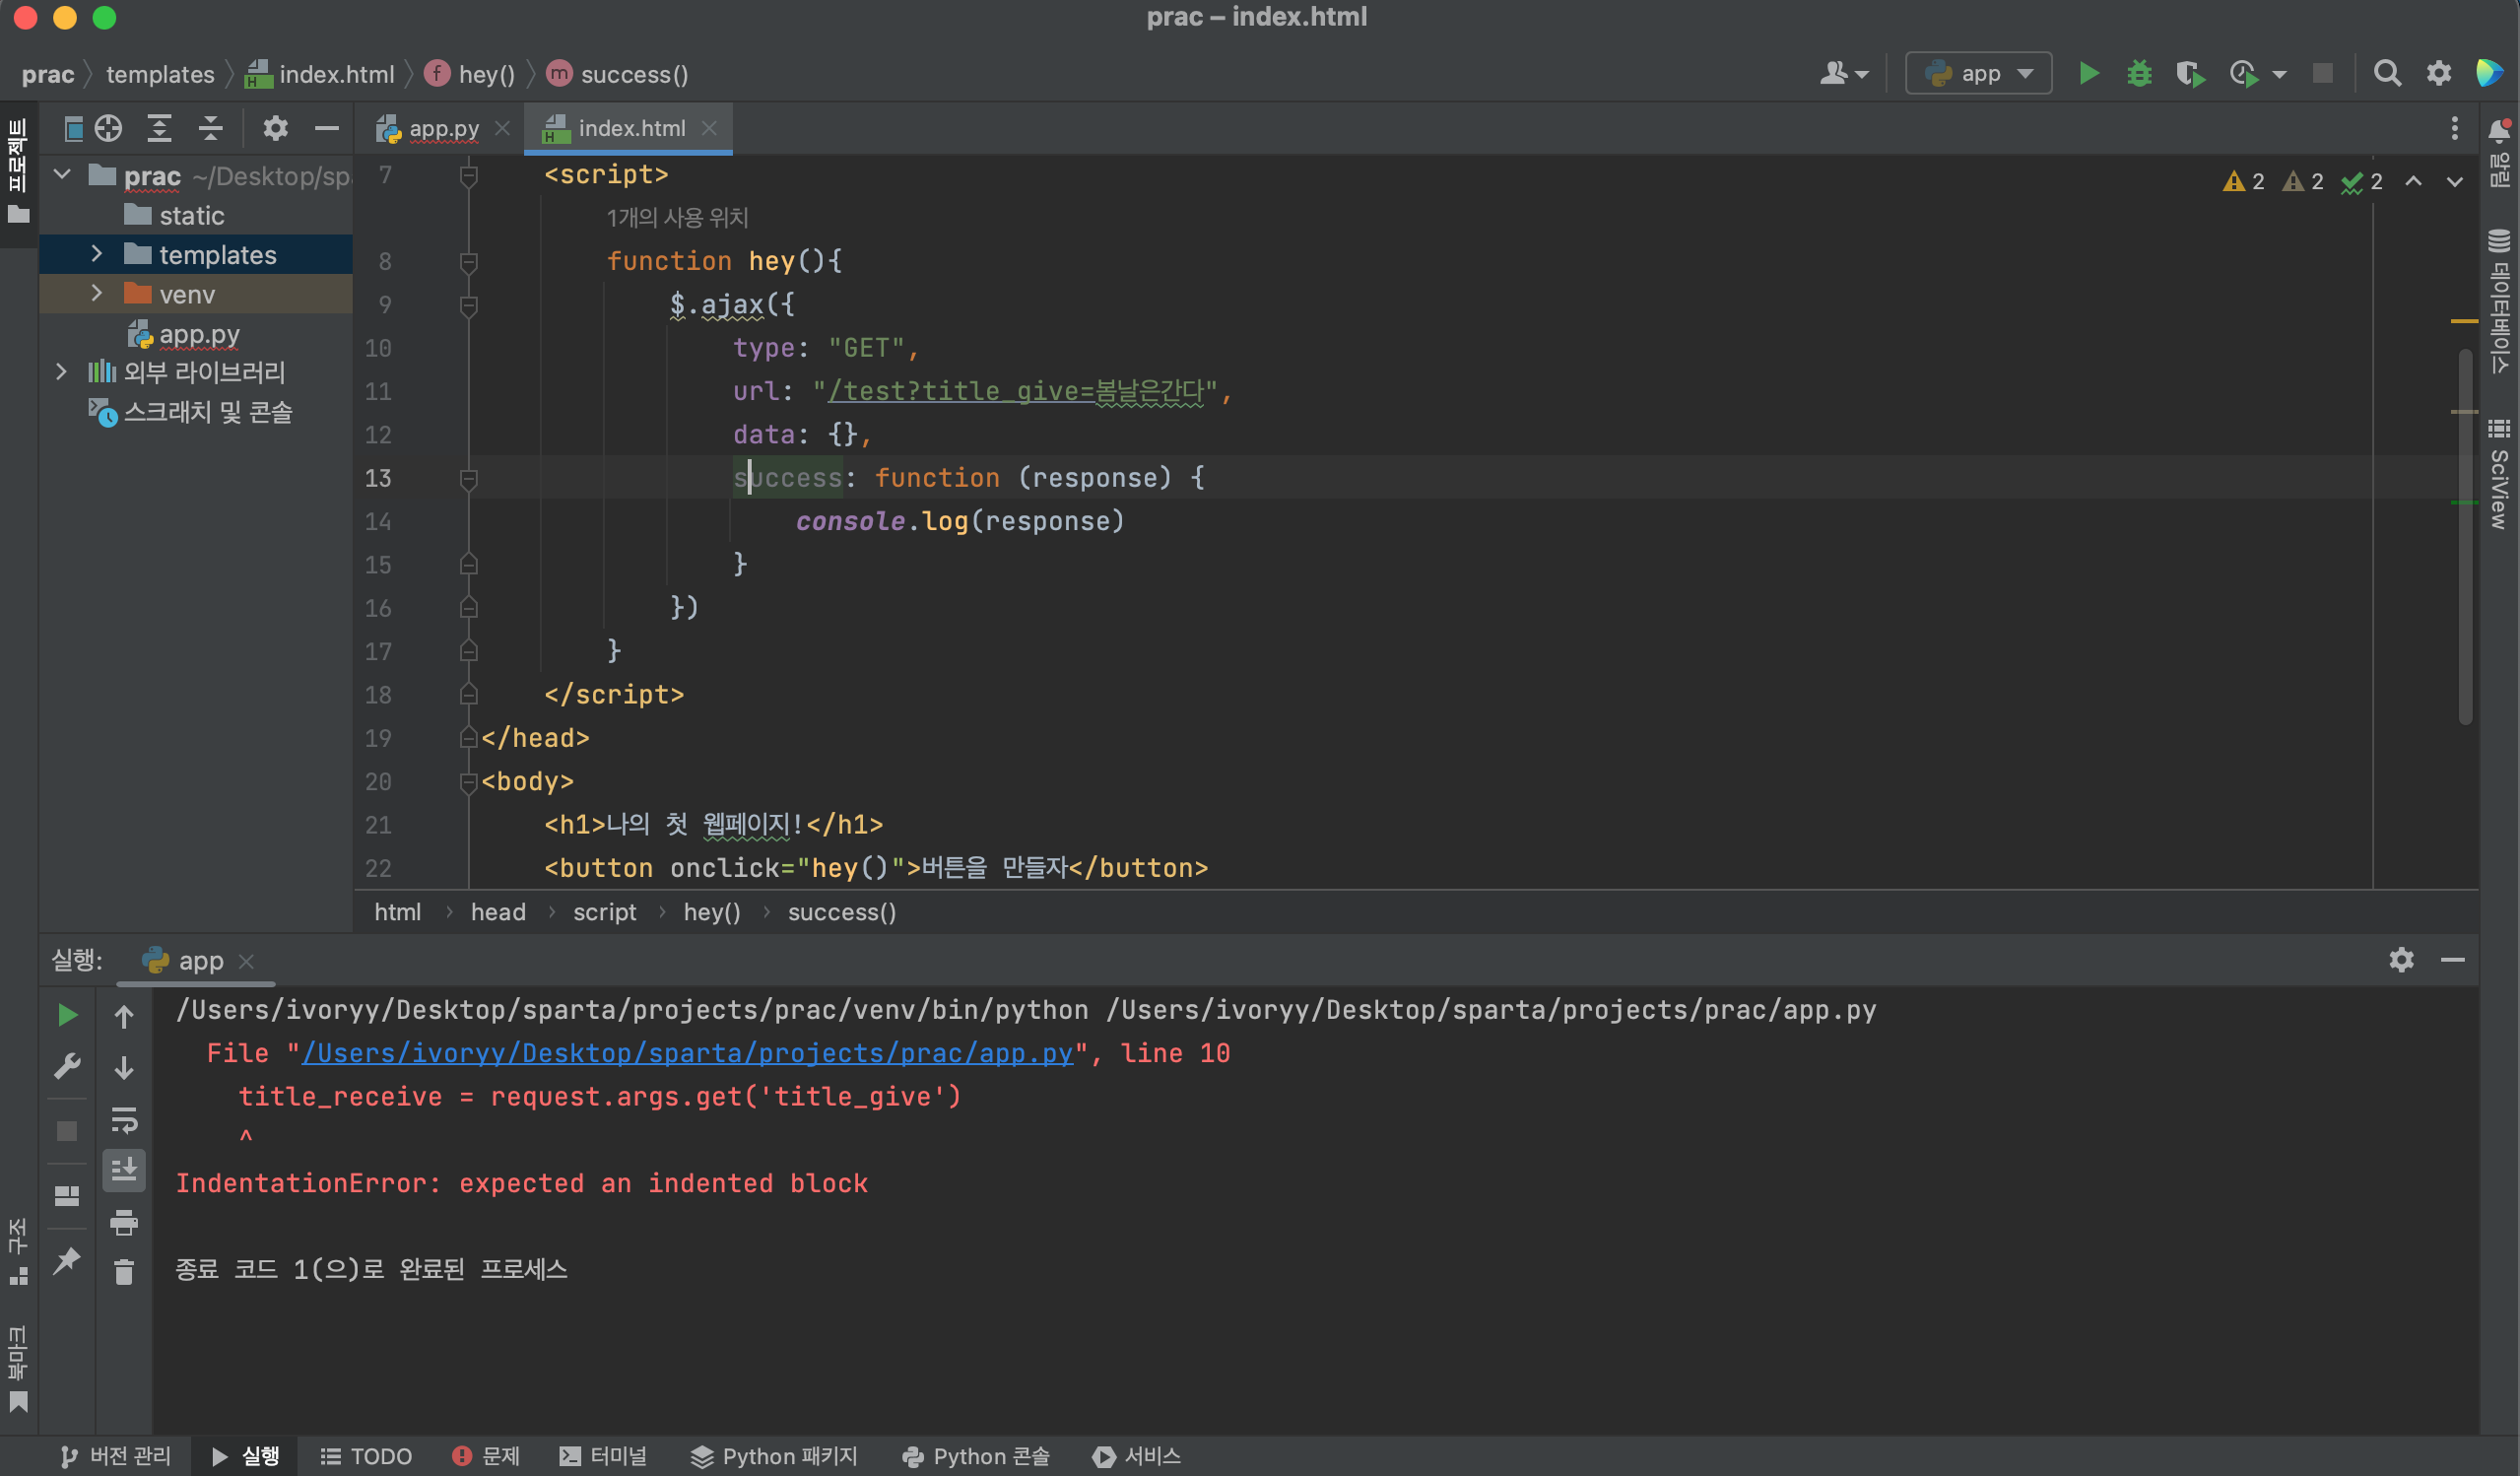
Task: Collapse the prac project root
Action: click(x=62, y=175)
